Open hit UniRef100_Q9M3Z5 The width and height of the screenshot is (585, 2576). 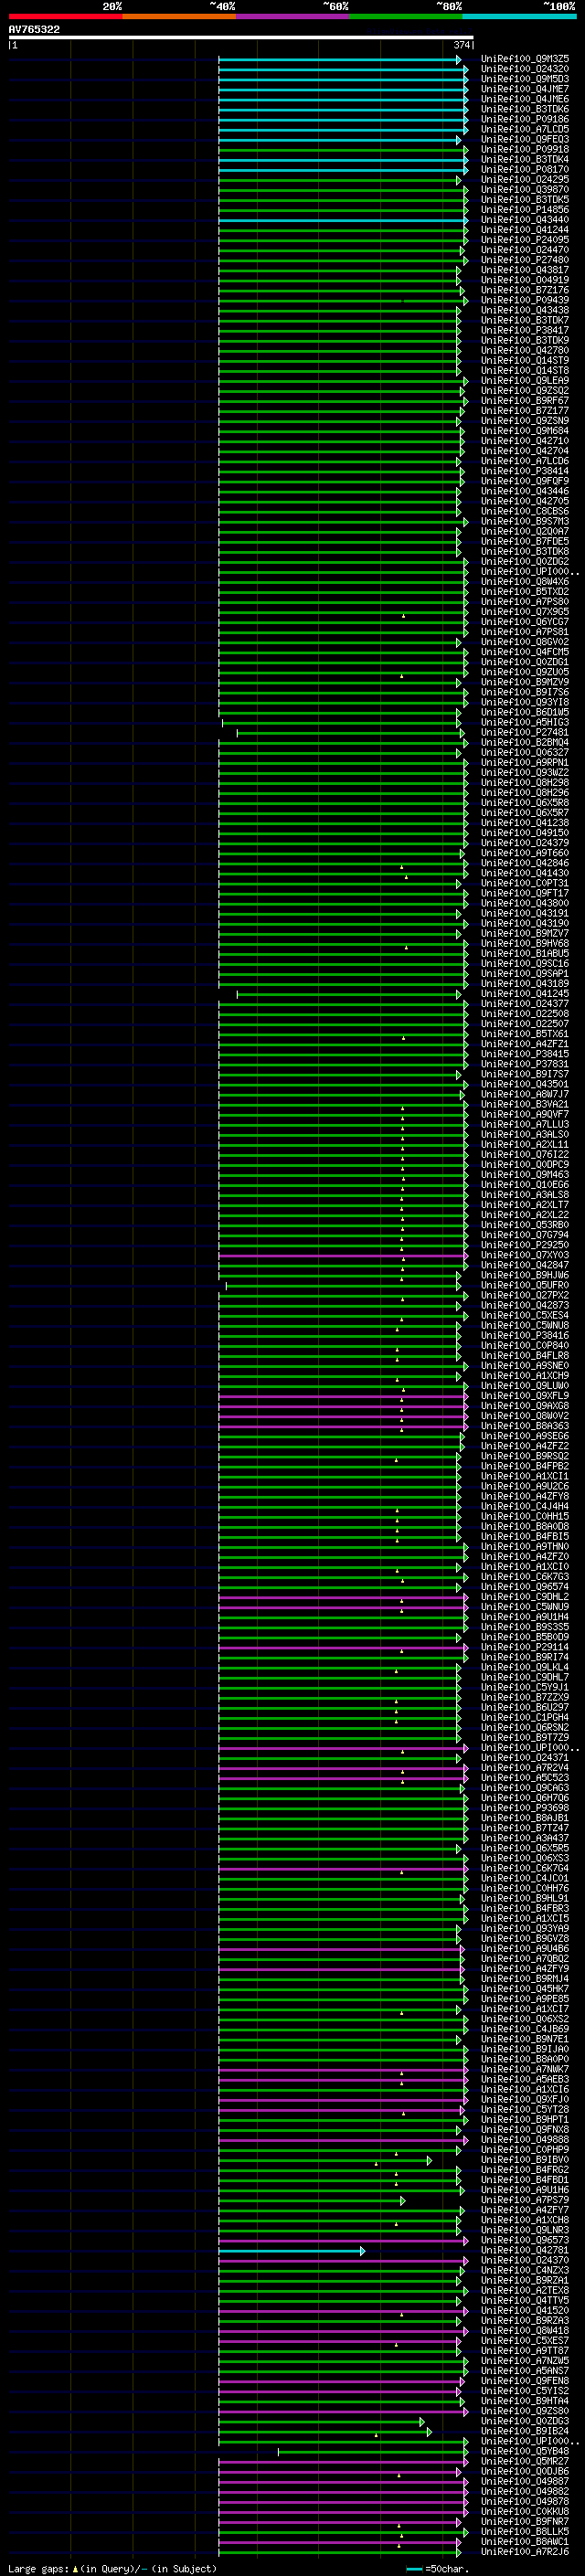(x=524, y=59)
